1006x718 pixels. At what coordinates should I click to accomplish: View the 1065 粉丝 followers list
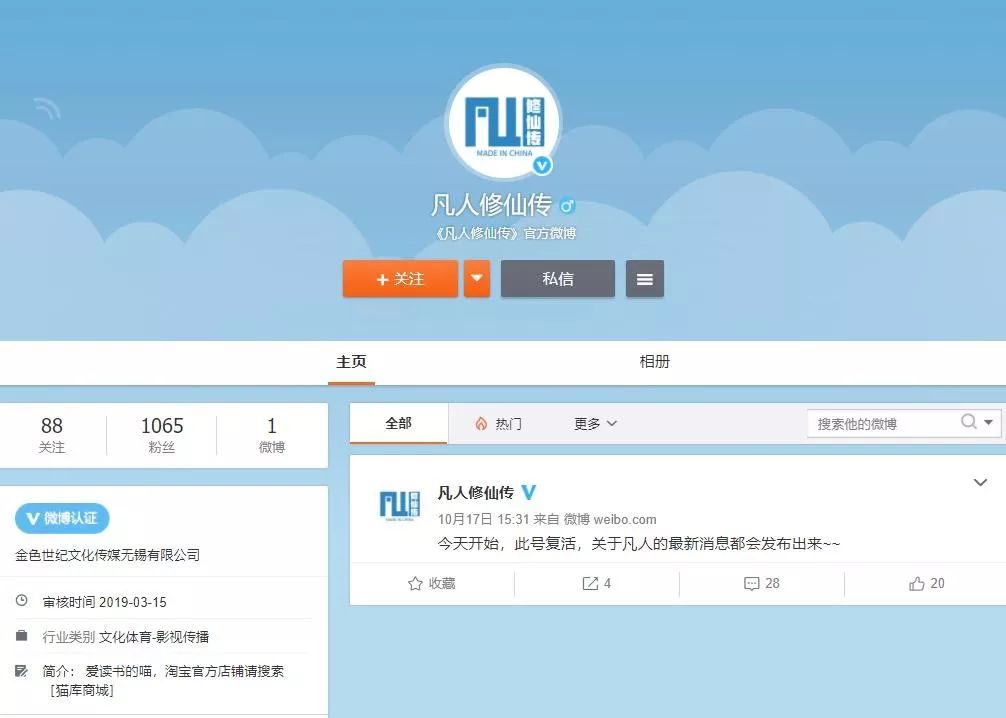coord(162,434)
